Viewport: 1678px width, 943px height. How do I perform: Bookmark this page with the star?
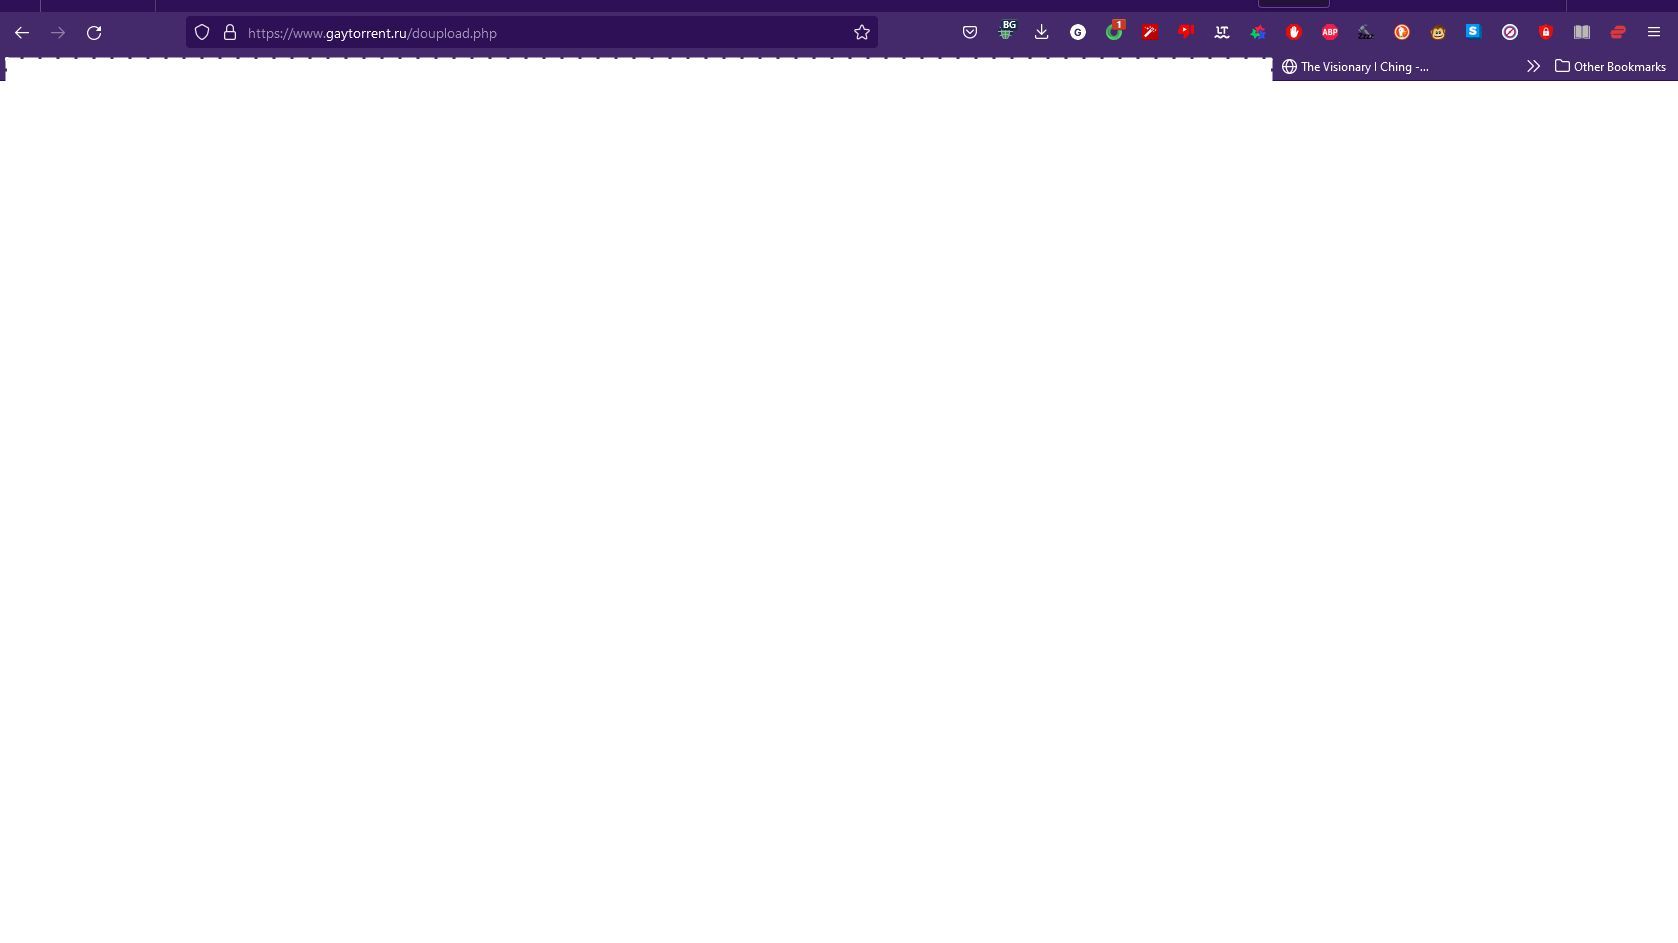(x=861, y=32)
